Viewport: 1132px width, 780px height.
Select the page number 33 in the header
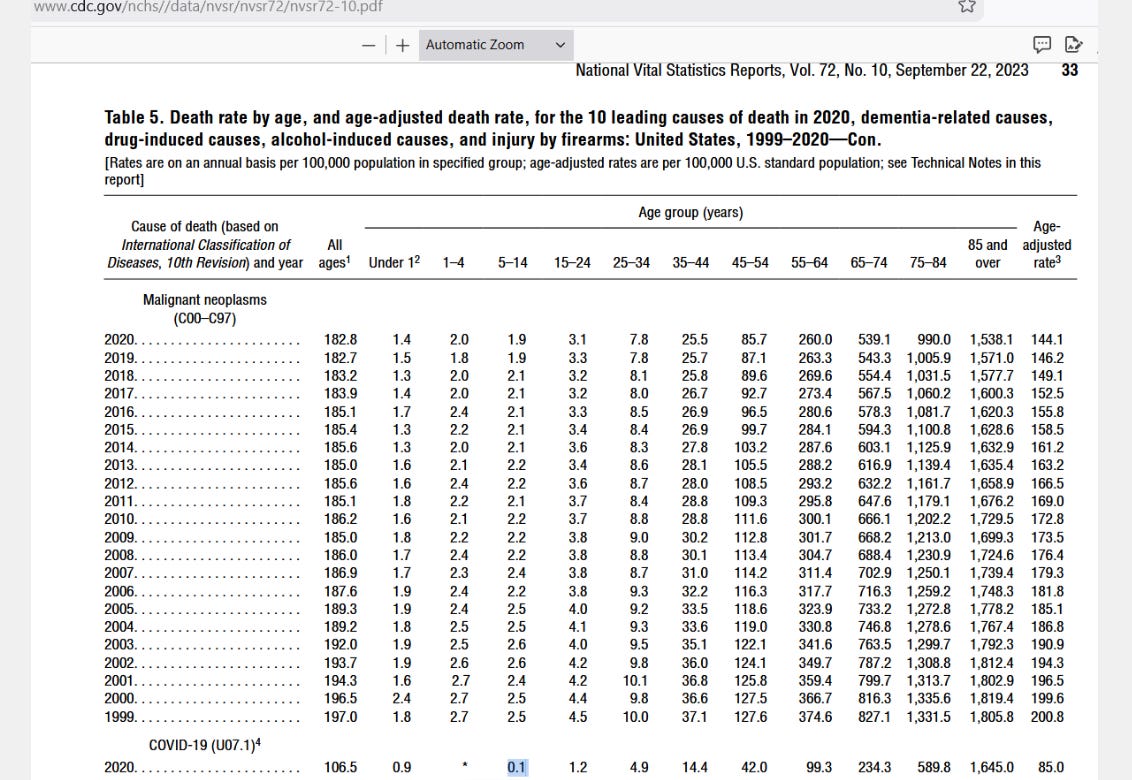pos(1070,70)
